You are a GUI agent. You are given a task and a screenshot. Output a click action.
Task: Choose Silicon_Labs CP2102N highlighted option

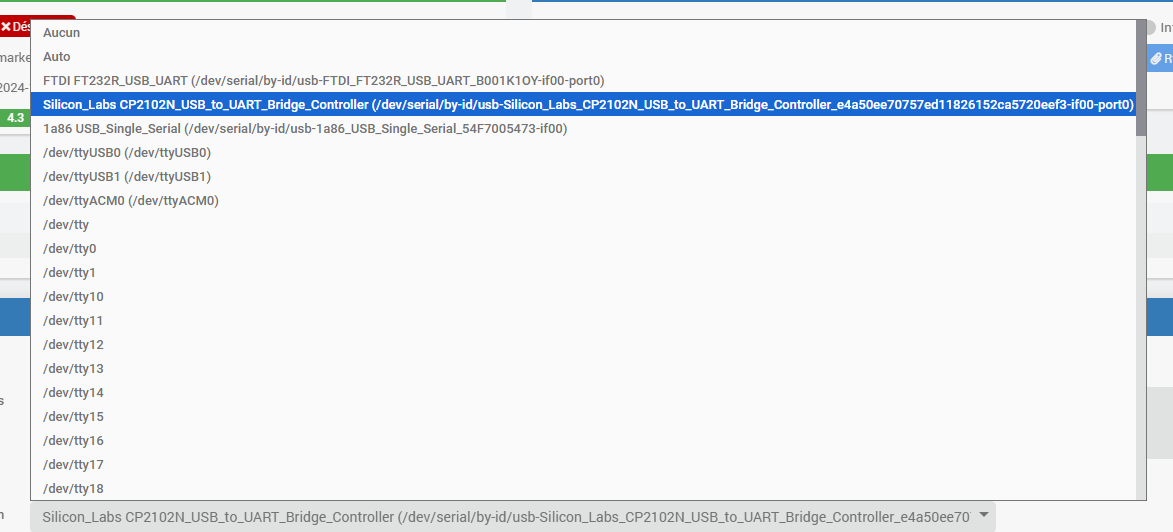(x=583, y=104)
